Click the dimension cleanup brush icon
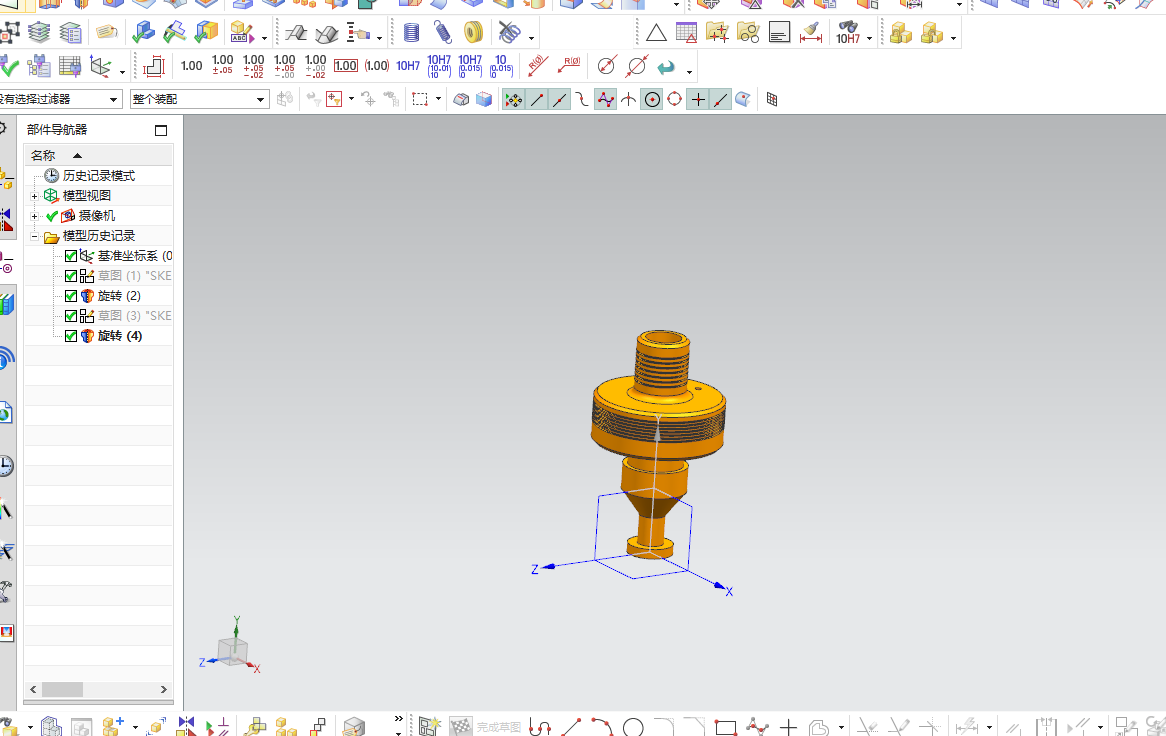1166x736 pixels. coord(811,33)
